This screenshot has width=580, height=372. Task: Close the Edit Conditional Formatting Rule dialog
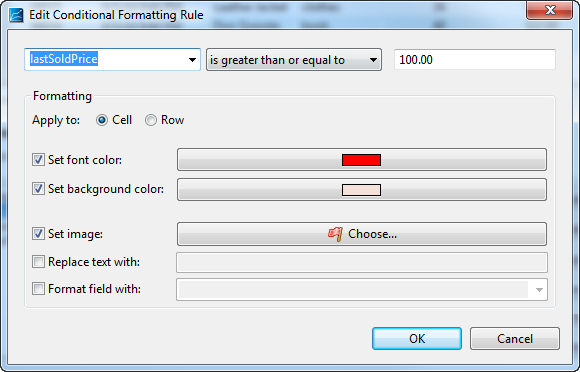(550, 10)
